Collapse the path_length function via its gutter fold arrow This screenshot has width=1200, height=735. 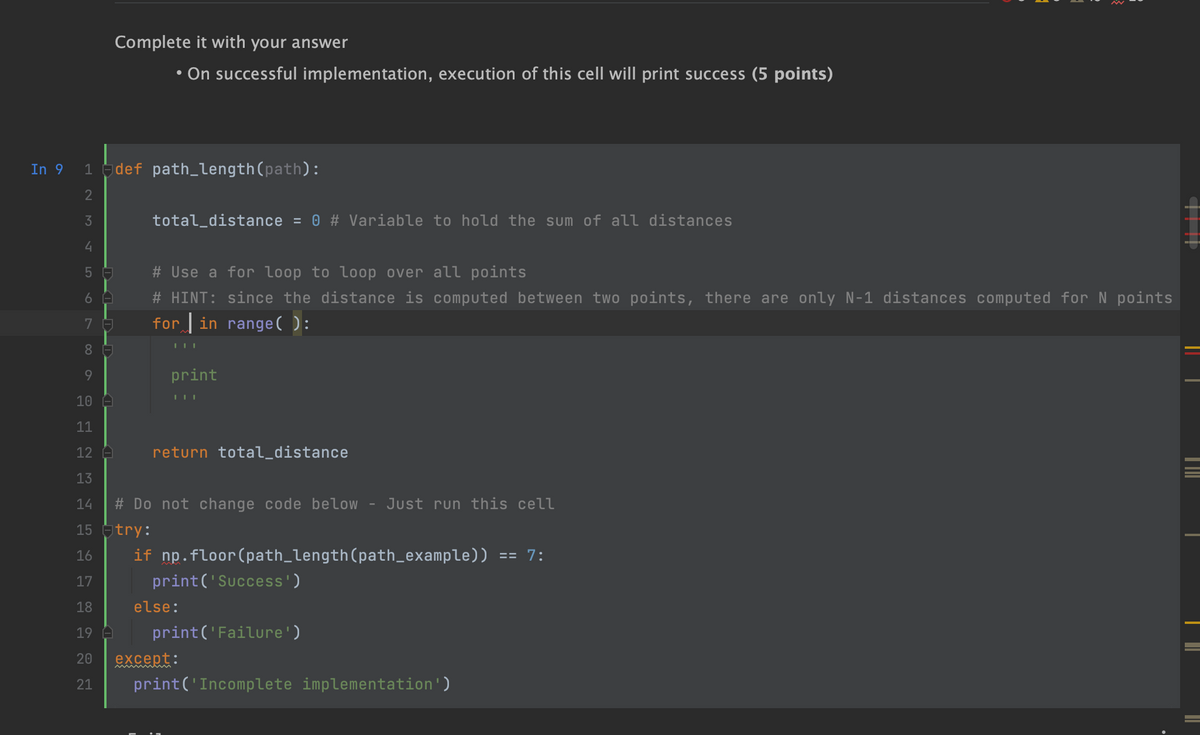coord(105,169)
